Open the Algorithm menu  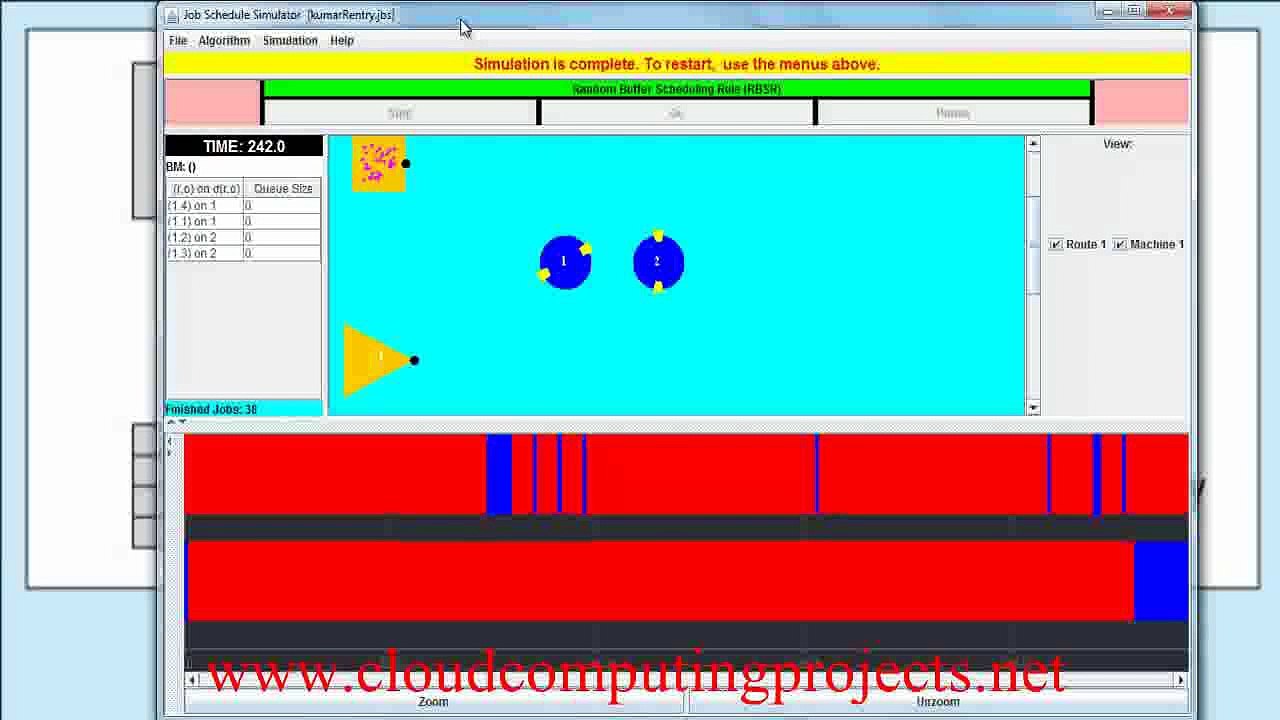tap(224, 41)
